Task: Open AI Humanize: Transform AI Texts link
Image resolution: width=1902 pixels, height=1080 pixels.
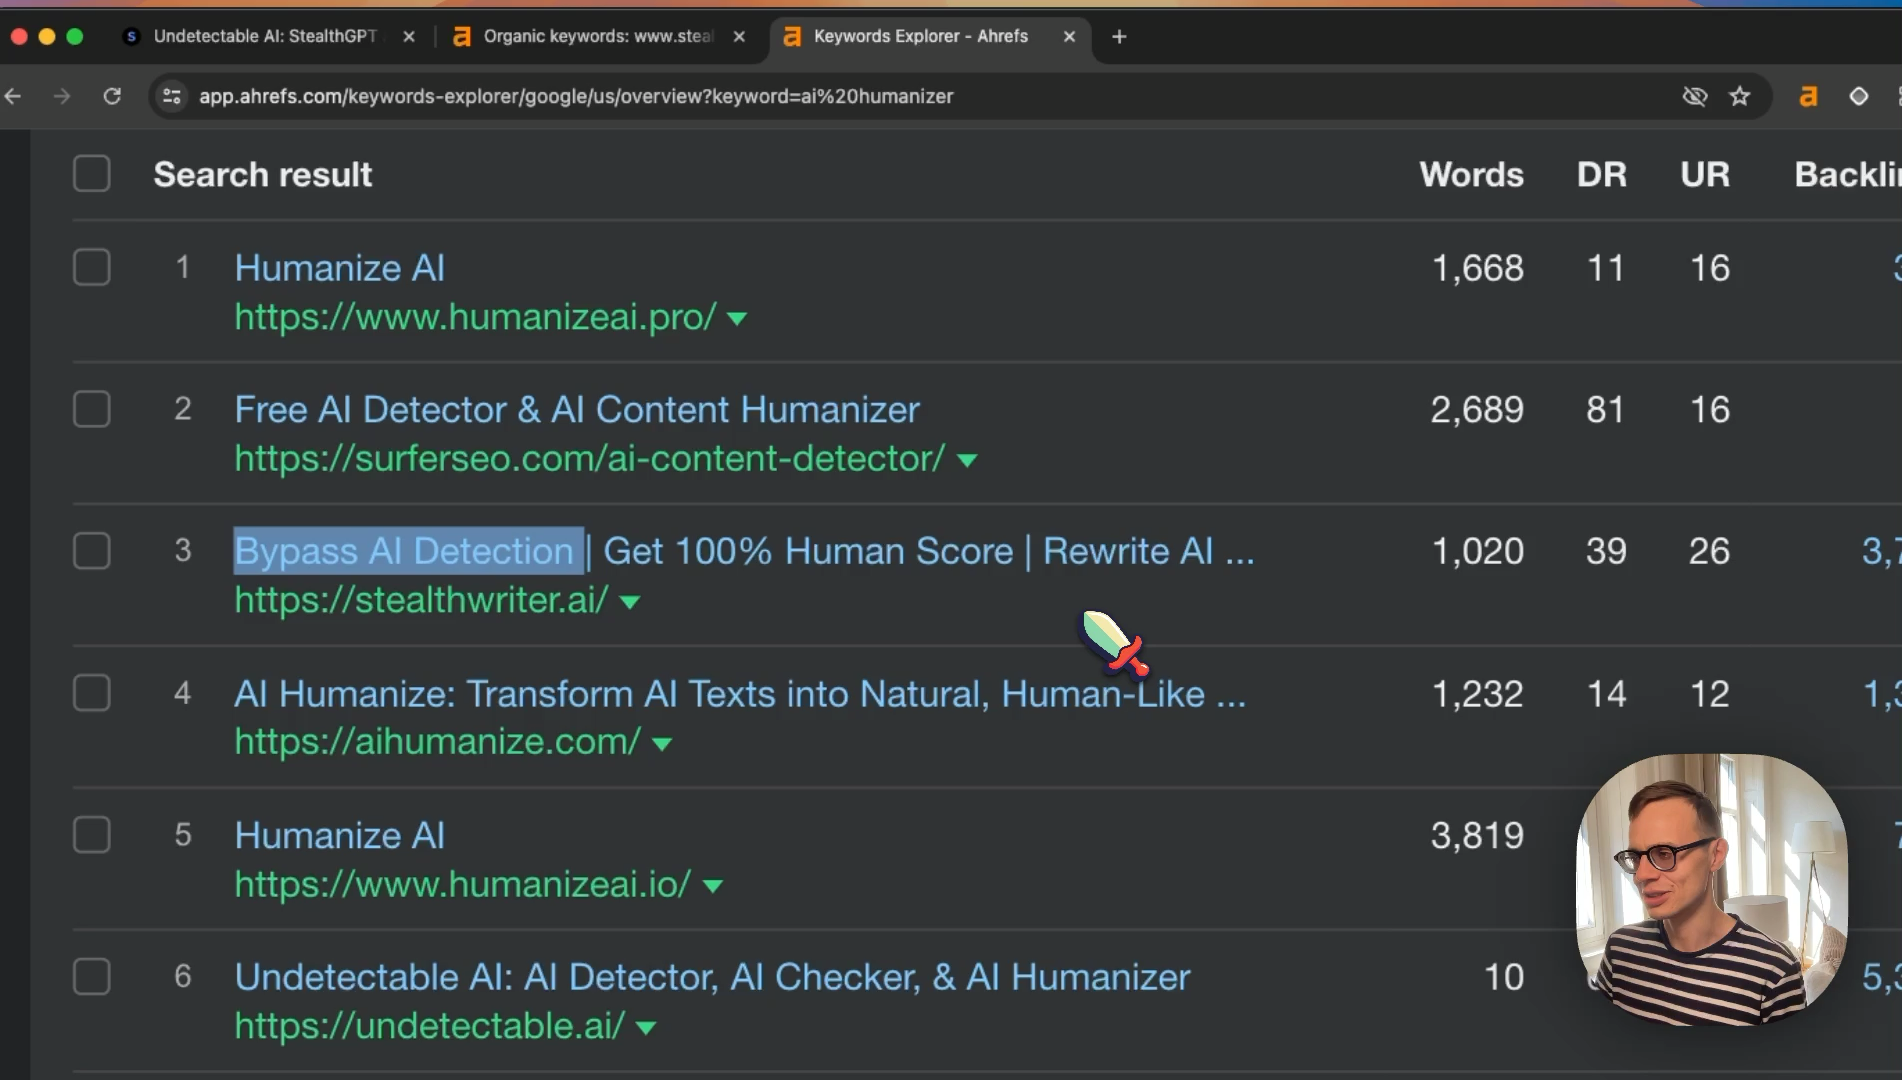Action: click(740, 693)
